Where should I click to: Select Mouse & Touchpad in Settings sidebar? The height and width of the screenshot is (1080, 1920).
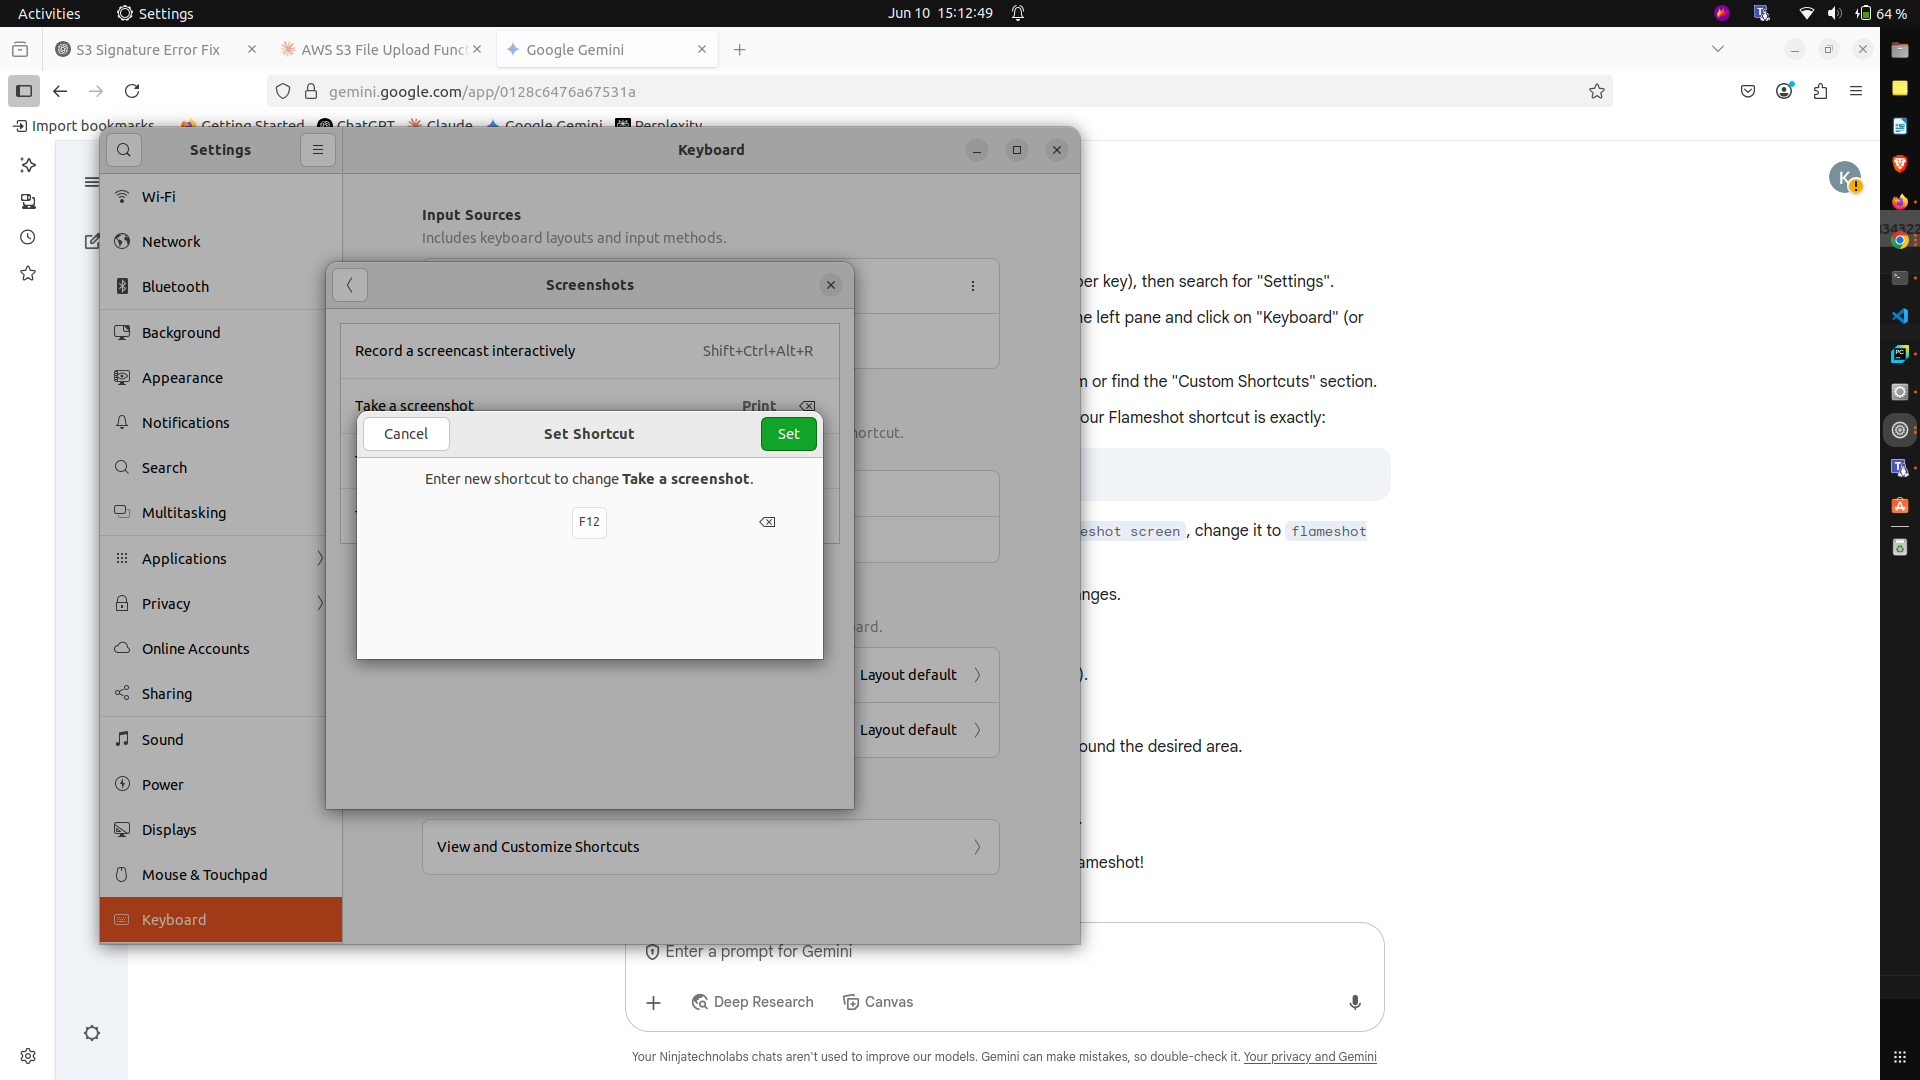(205, 875)
